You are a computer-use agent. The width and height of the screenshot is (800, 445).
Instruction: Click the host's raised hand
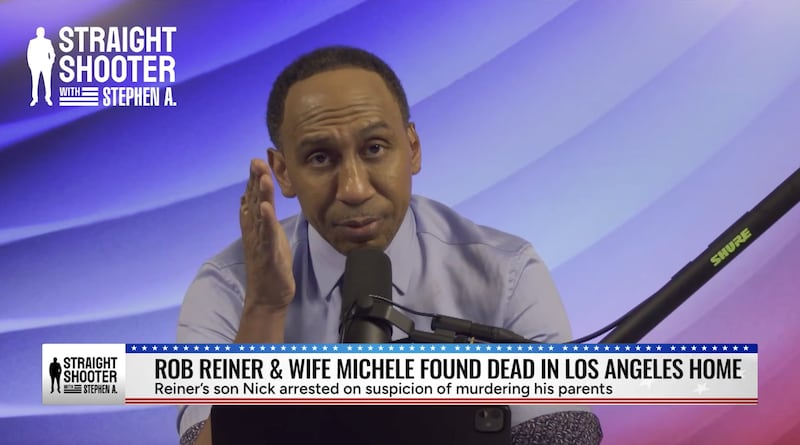(x=266, y=236)
